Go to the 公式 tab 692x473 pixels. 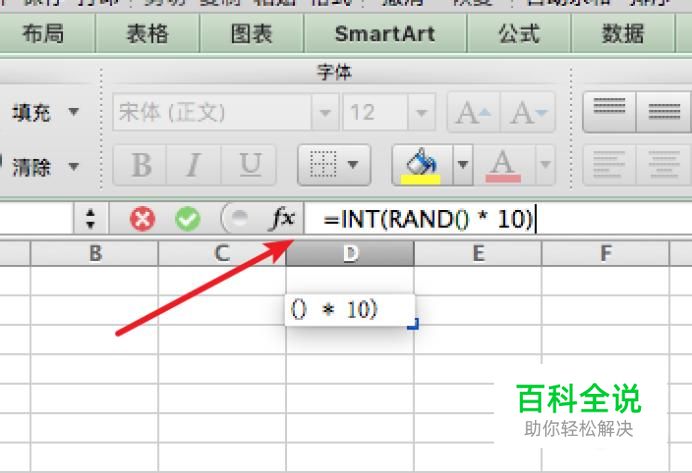519,34
